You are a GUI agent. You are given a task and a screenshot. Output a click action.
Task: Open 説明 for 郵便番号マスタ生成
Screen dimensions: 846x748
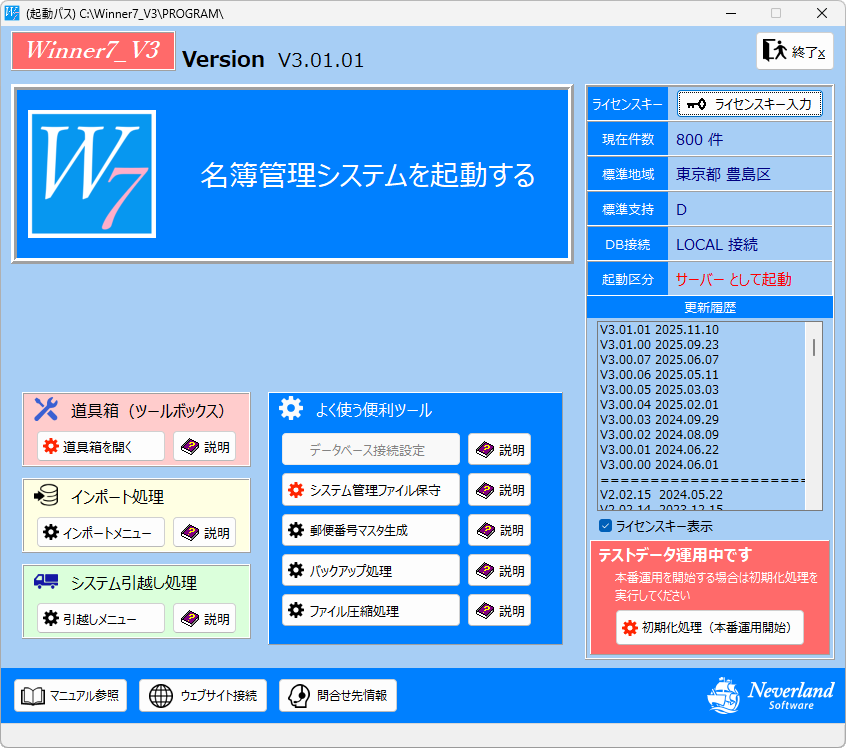point(500,530)
